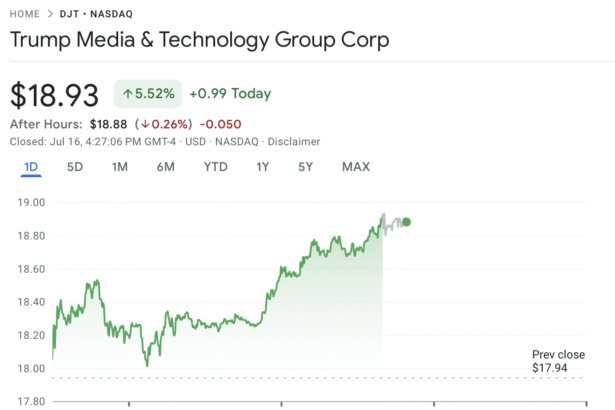This screenshot has height=410, width=615.
Task: Display the MAX chart range
Action: click(355, 167)
